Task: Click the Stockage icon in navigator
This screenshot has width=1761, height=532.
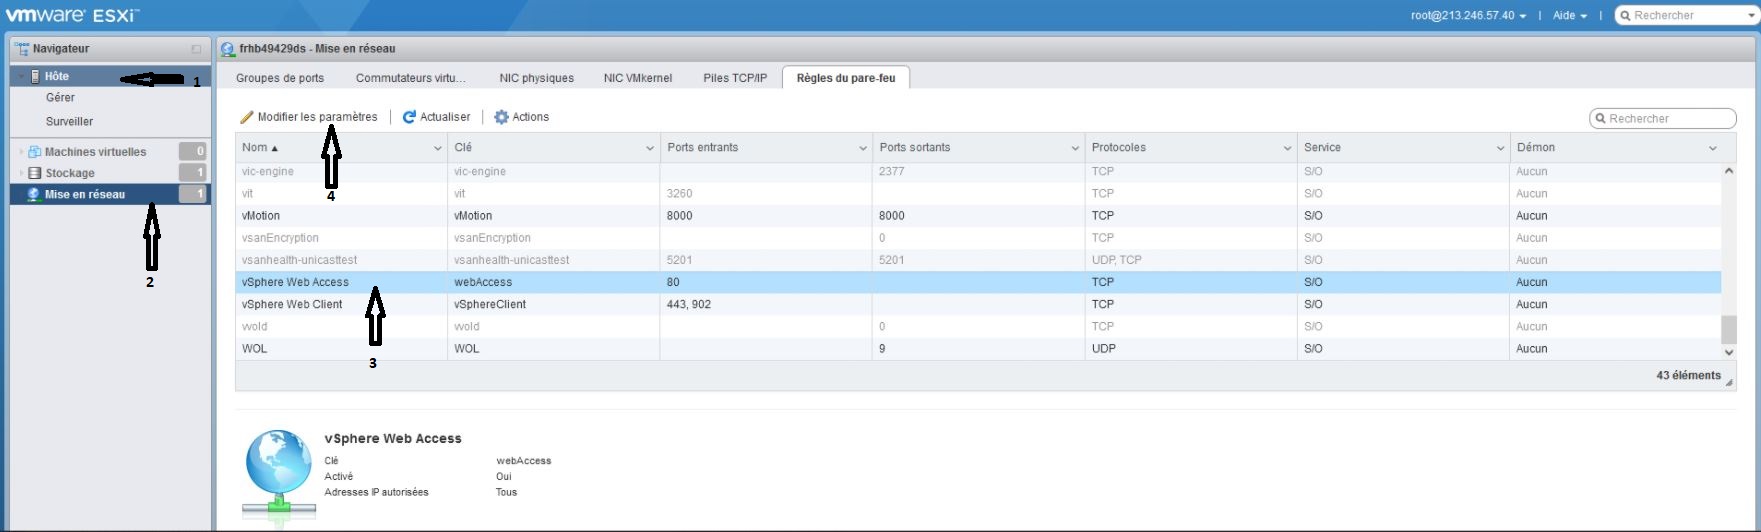Action: (35, 173)
